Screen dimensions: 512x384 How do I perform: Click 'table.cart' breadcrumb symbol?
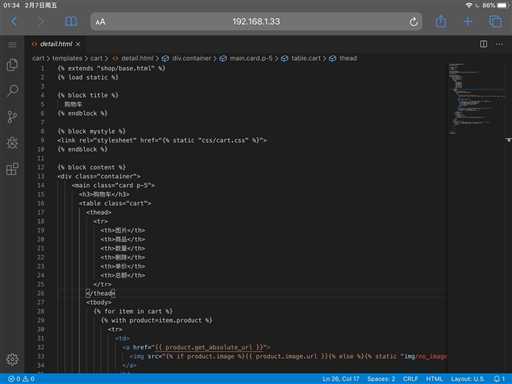click(306, 58)
